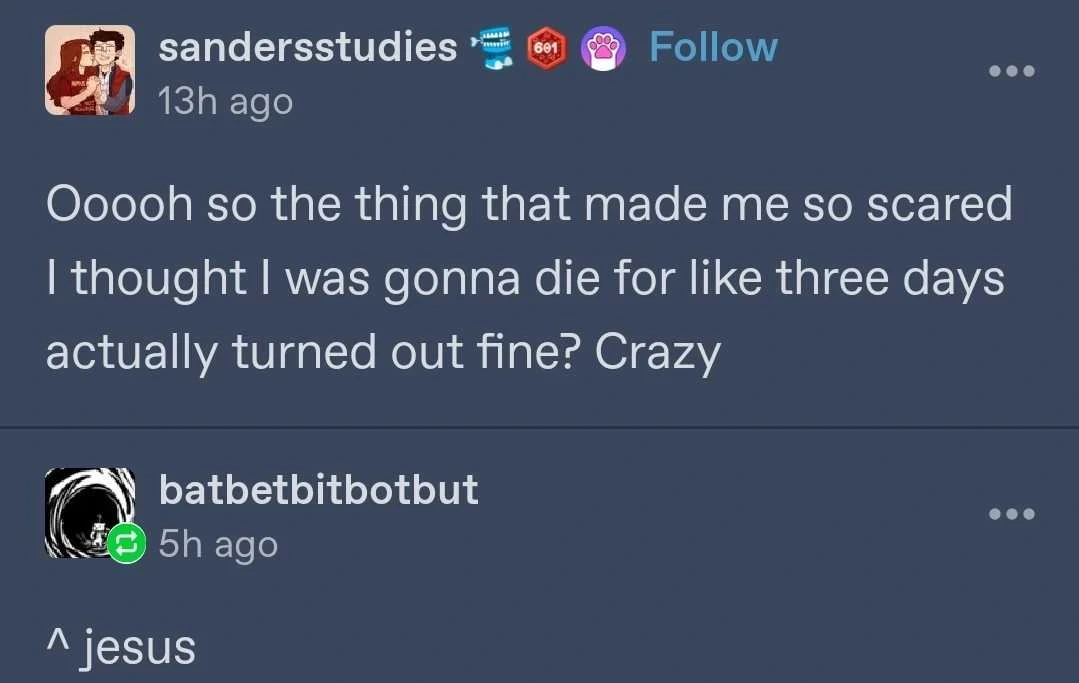
Task: Tap the green reblog indicator icon
Action: click(126, 543)
